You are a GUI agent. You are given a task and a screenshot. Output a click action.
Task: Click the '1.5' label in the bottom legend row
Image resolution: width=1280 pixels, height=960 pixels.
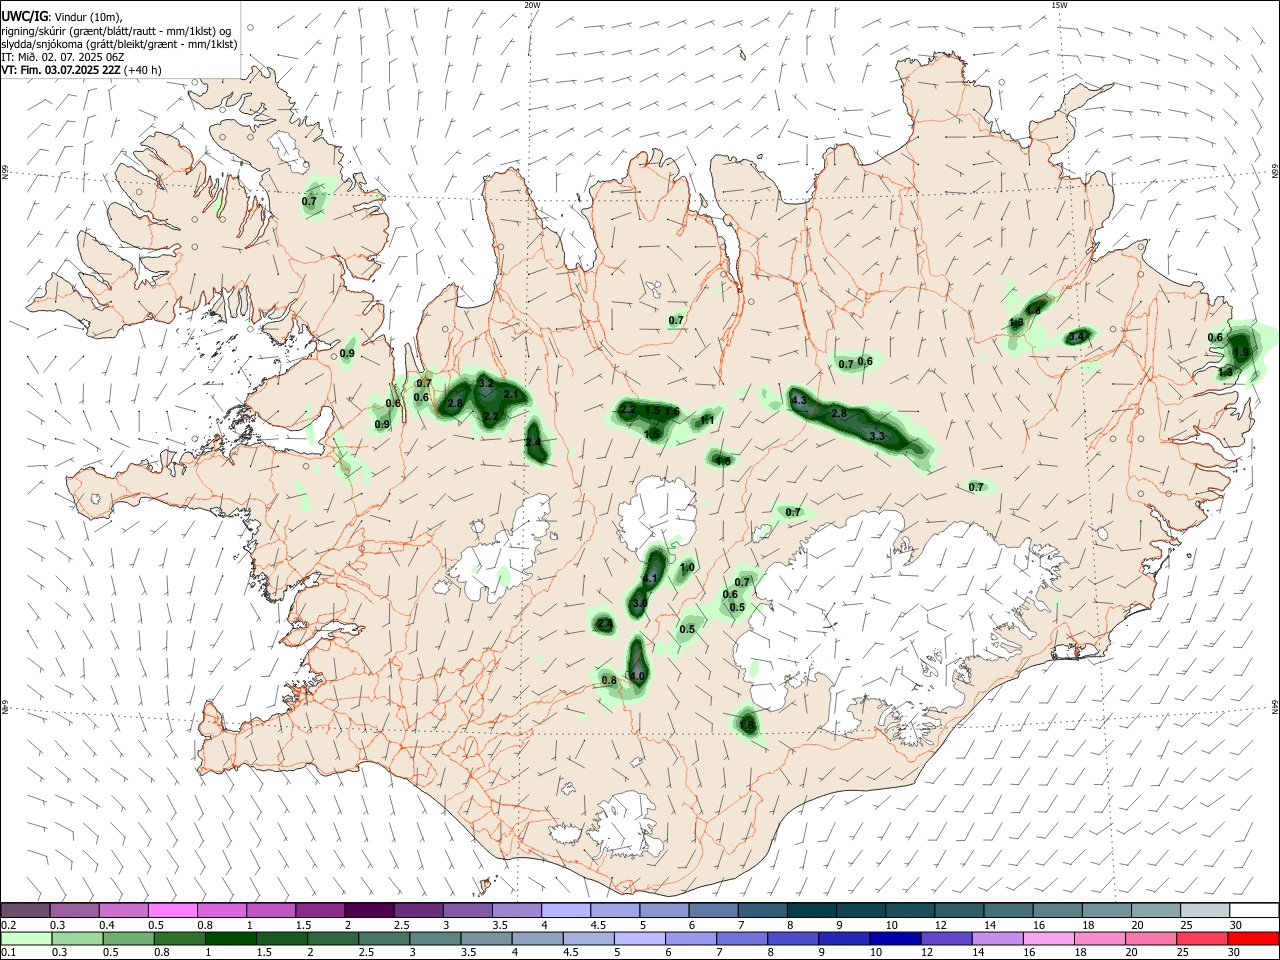point(264,953)
